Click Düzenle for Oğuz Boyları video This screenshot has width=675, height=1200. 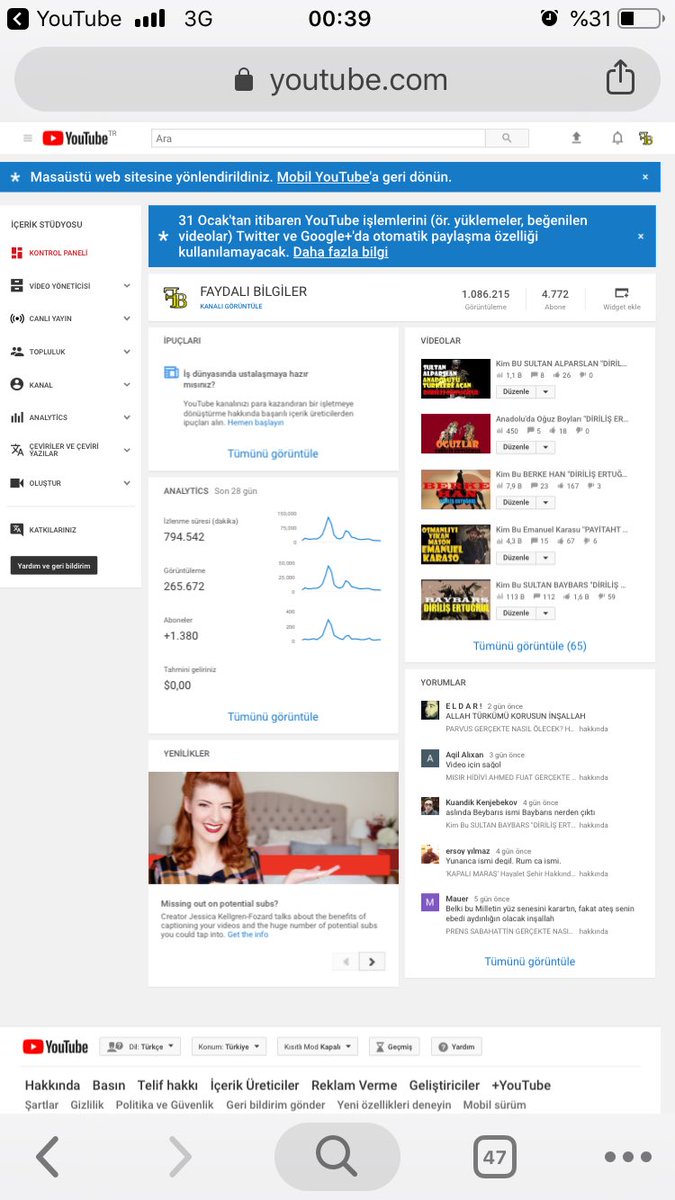click(516, 447)
